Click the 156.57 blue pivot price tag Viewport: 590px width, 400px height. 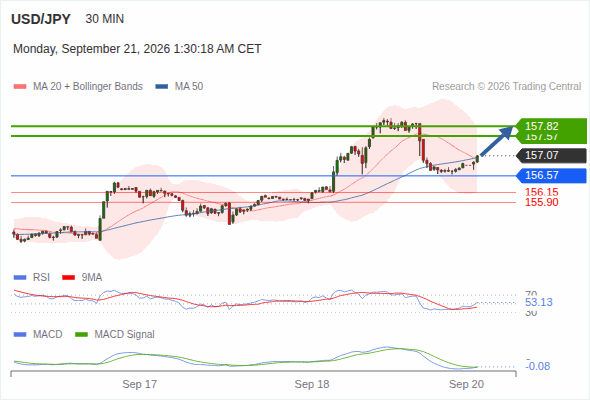click(x=552, y=175)
